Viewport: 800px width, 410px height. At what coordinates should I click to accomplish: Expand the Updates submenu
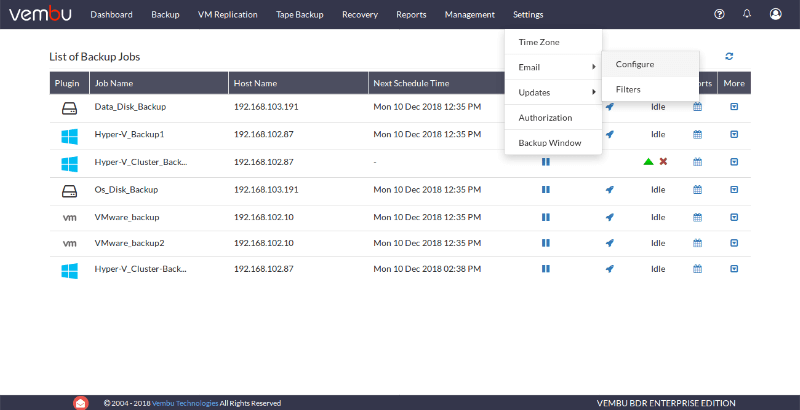pyautogui.click(x=554, y=92)
